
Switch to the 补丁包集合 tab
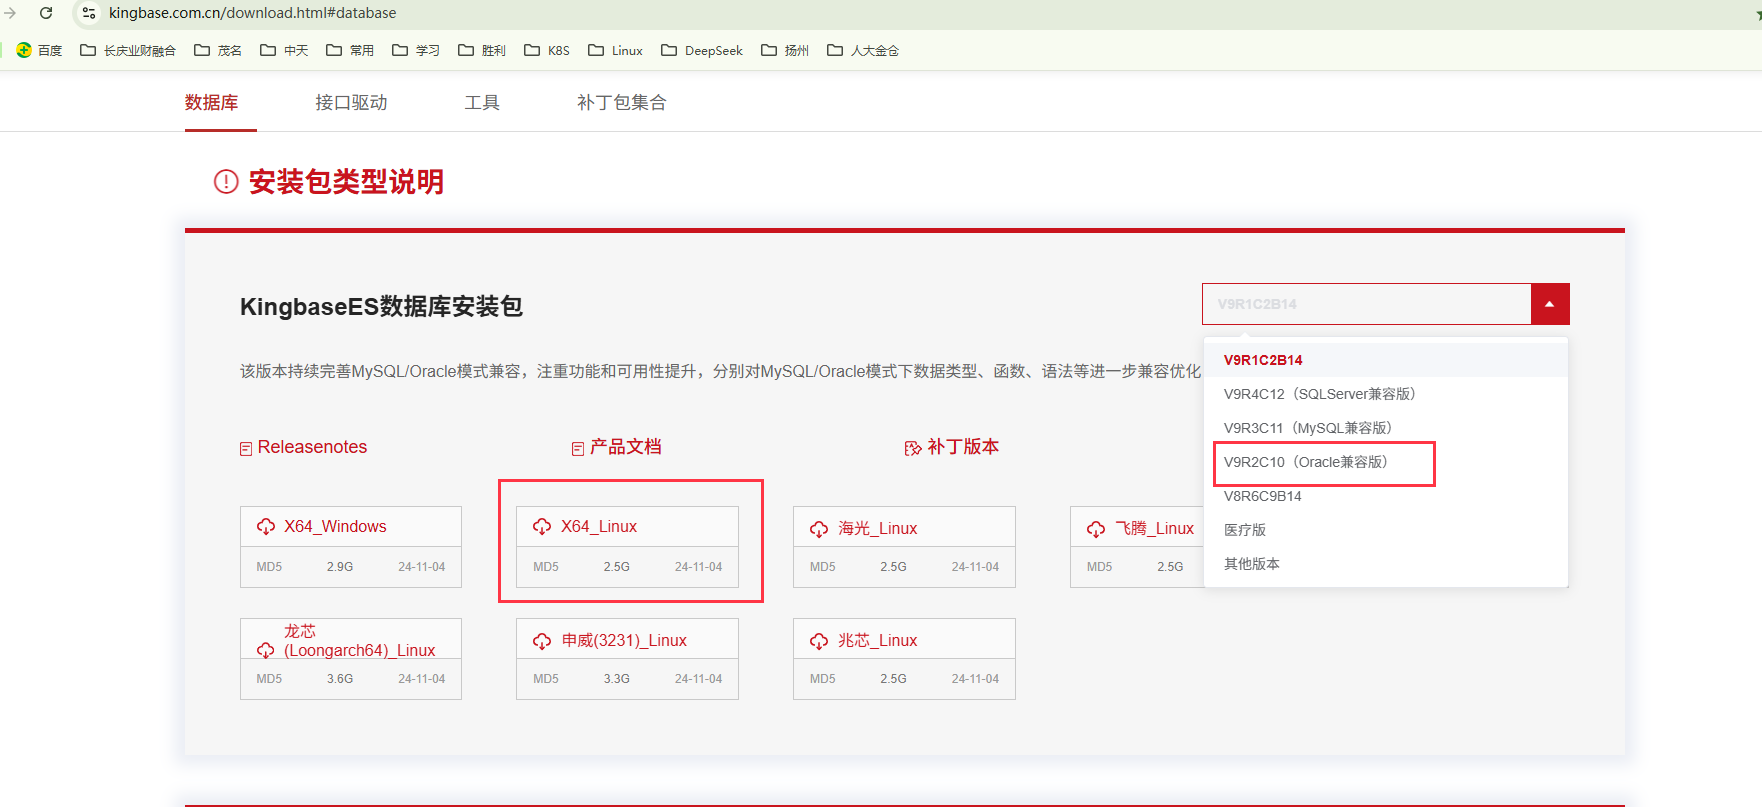pyautogui.click(x=621, y=102)
